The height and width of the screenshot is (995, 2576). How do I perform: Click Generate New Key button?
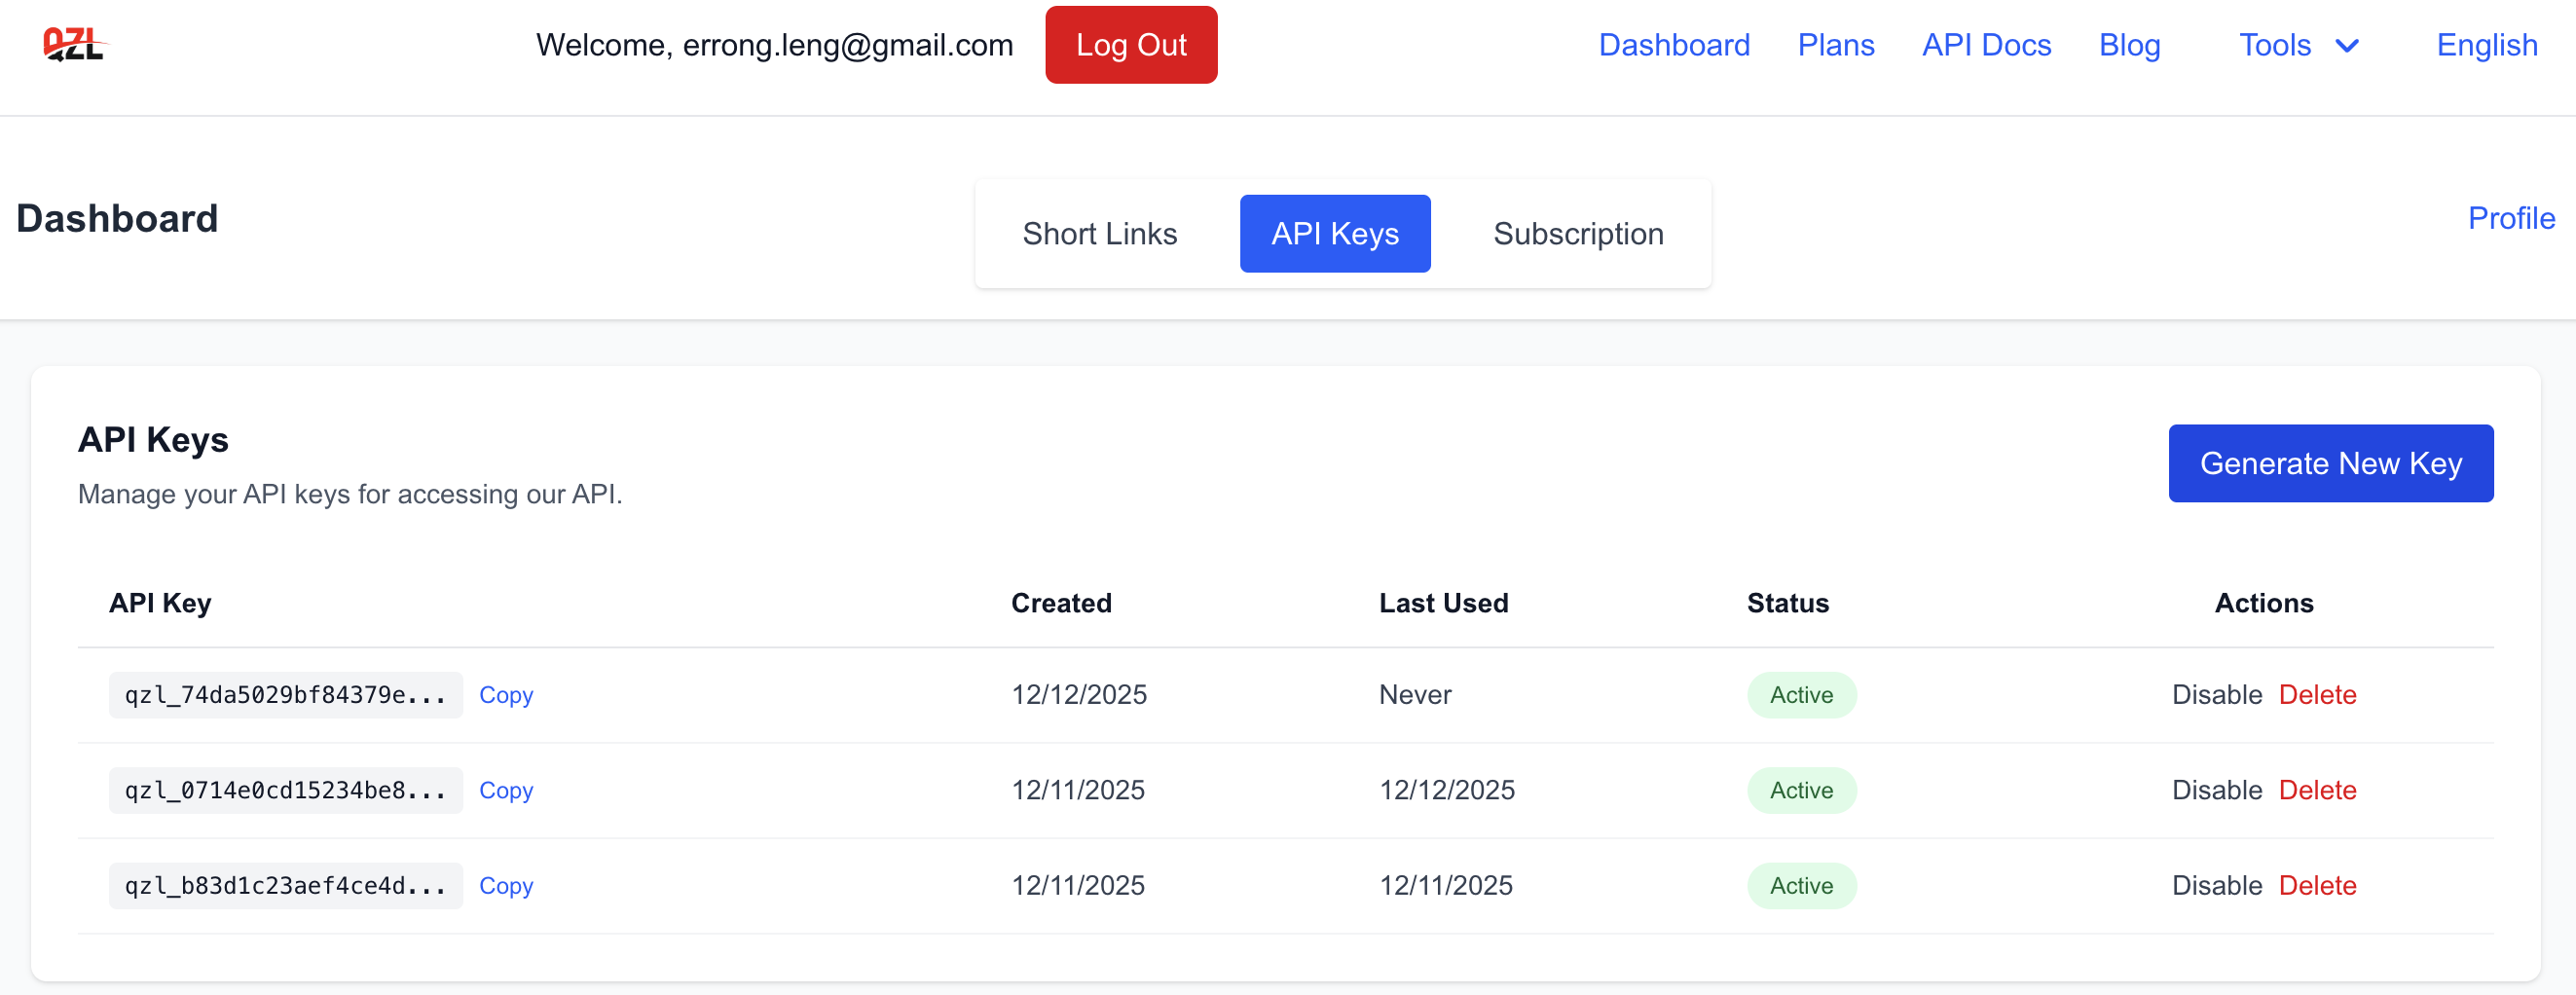[2329, 463]
